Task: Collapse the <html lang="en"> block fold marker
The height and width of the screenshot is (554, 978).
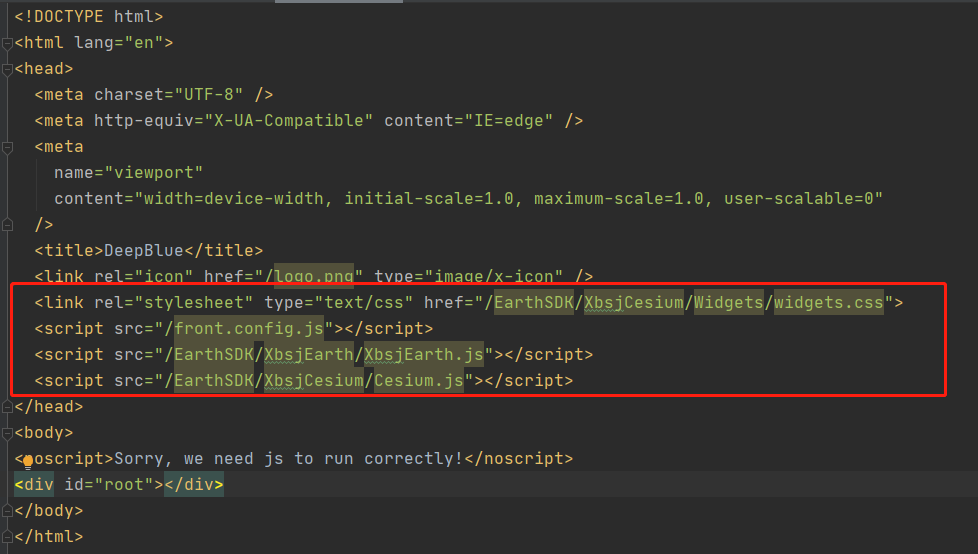Action: pos(7,43)
